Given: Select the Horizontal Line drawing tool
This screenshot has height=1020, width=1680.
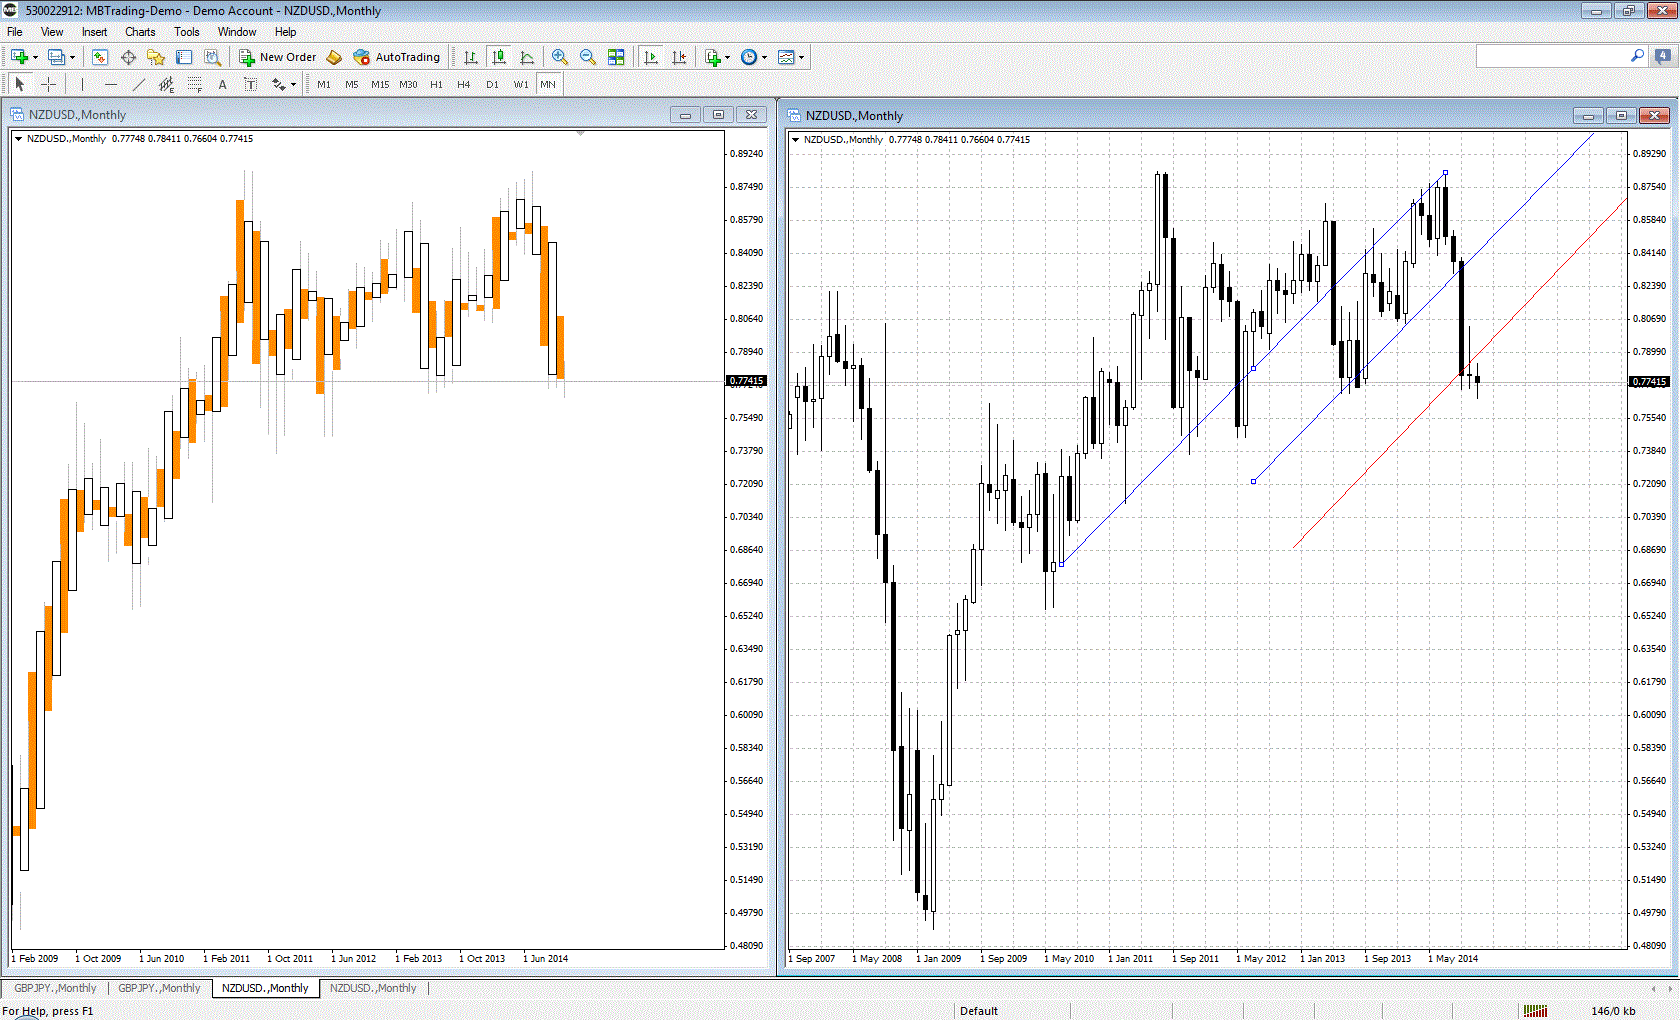Looking at the screenshot, I should 110,84.
